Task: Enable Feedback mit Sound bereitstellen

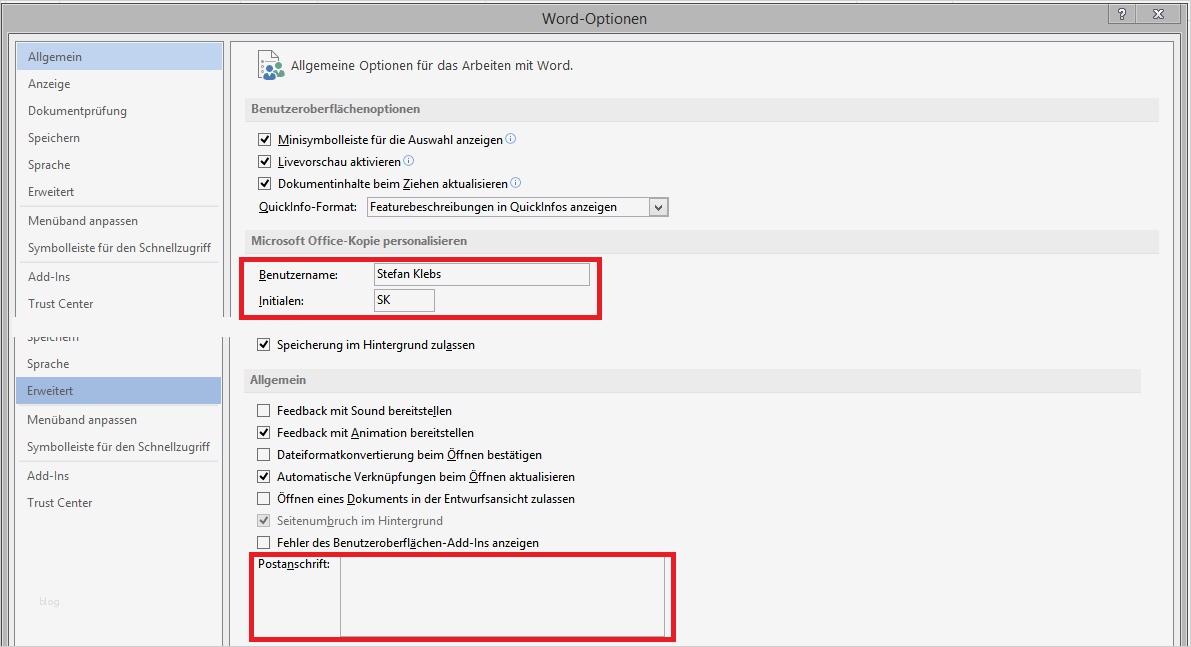Action: [264, 411]
